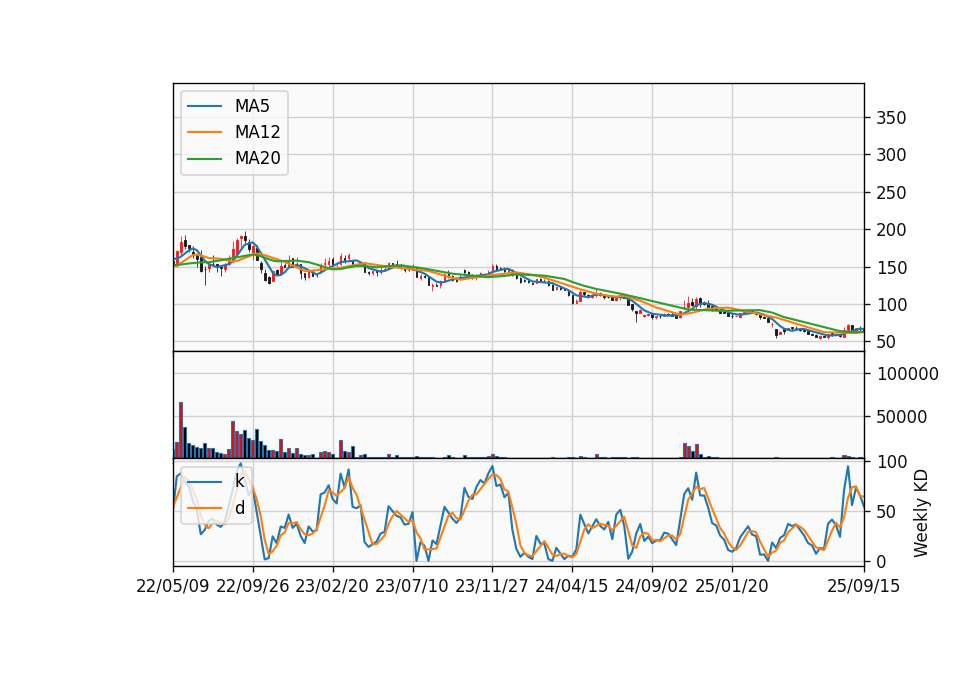
Task: Click the 150 price axis label
Action: (891, 268)
